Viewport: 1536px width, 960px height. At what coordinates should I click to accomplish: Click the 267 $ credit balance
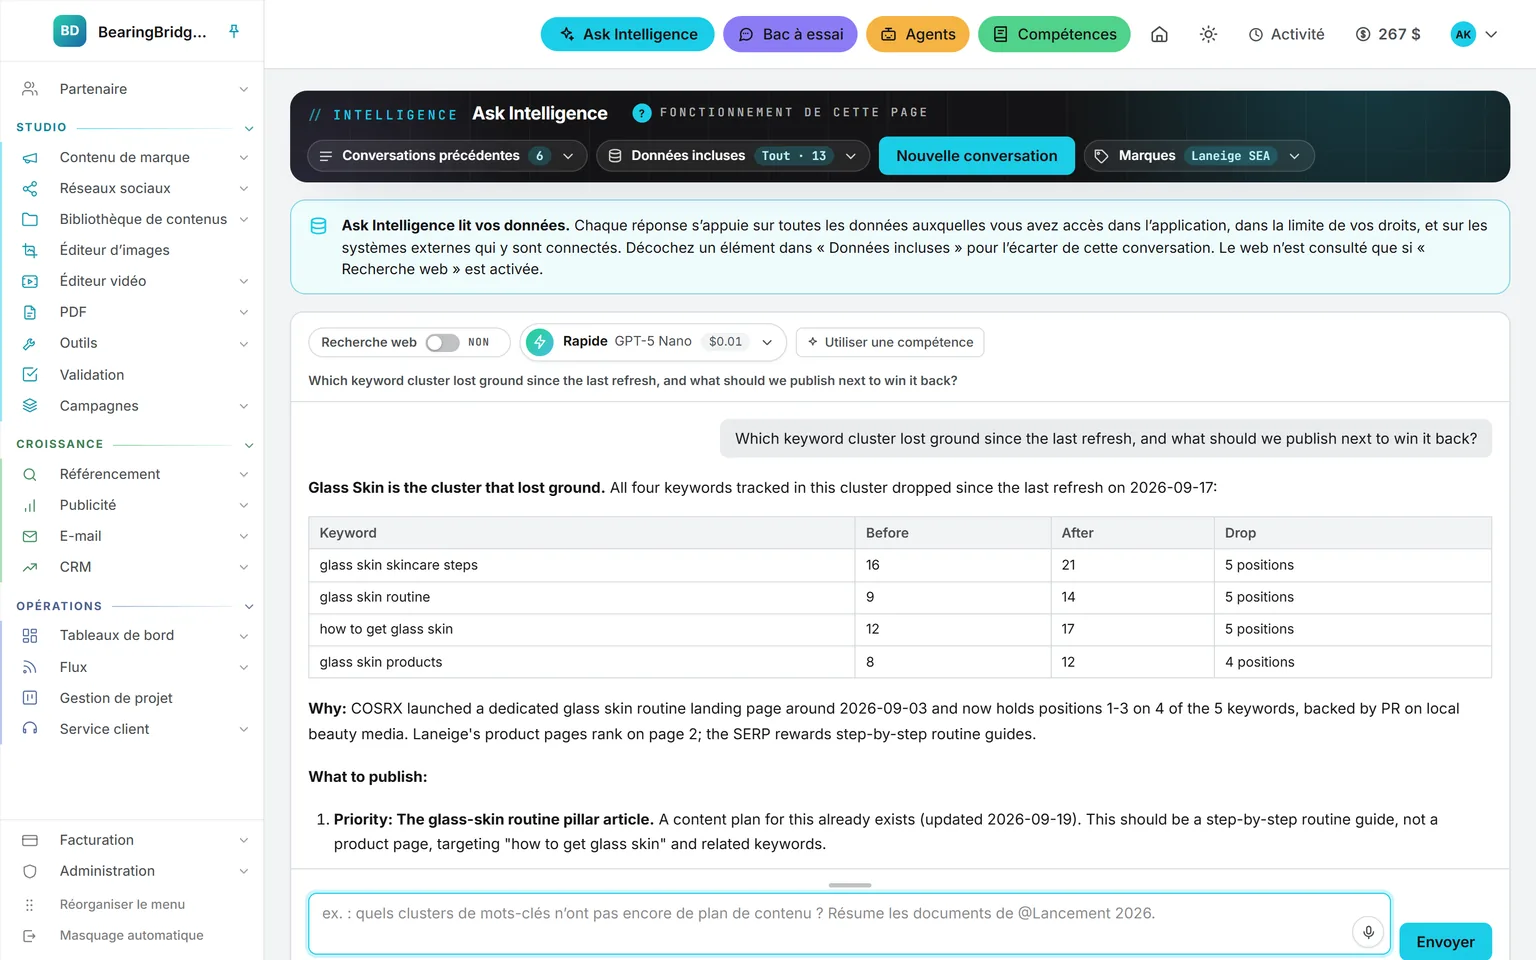1388,34
